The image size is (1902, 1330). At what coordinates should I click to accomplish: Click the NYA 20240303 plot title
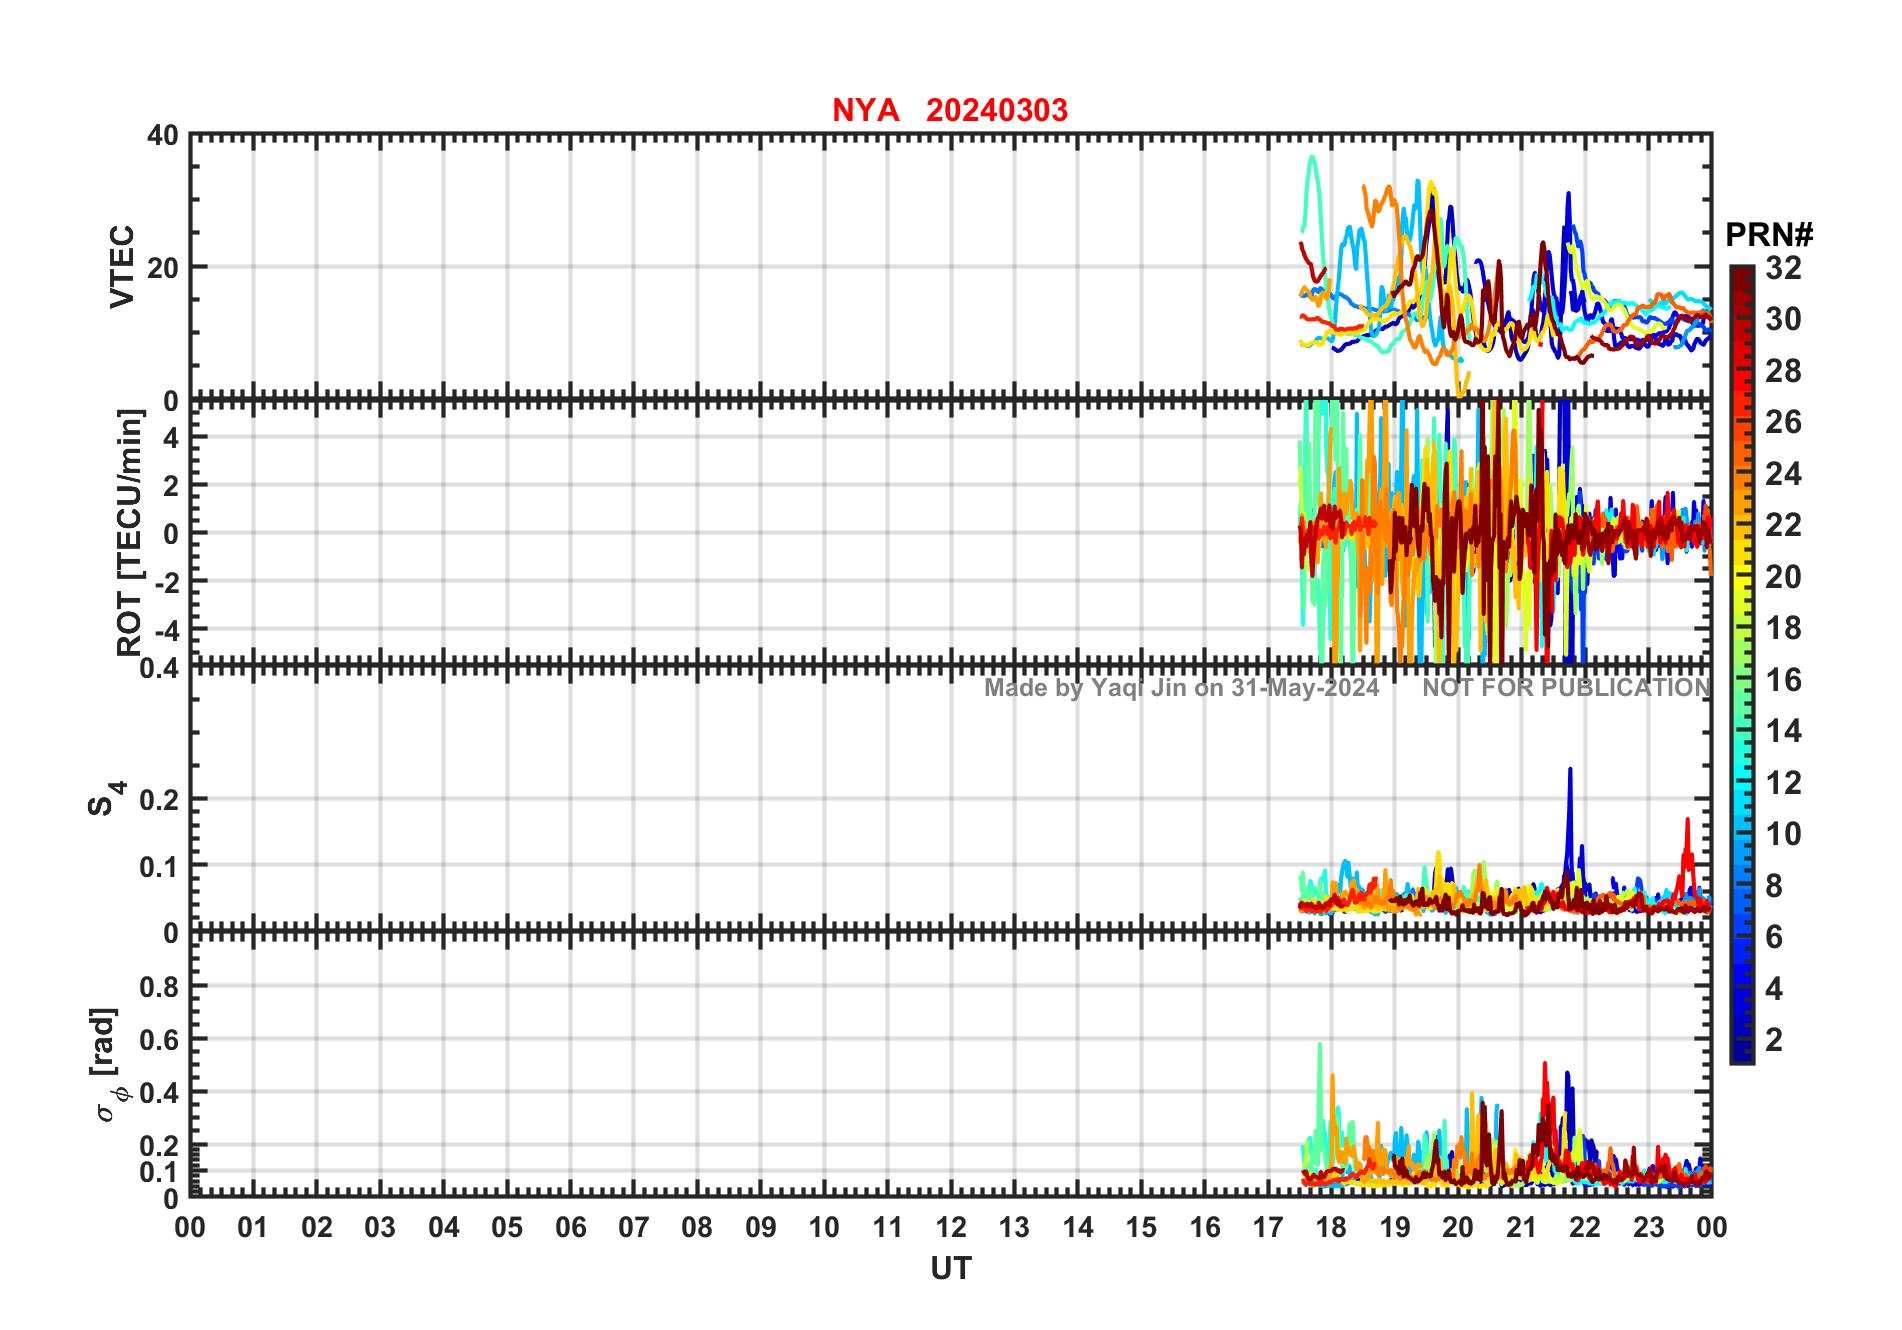click(950, 110)
